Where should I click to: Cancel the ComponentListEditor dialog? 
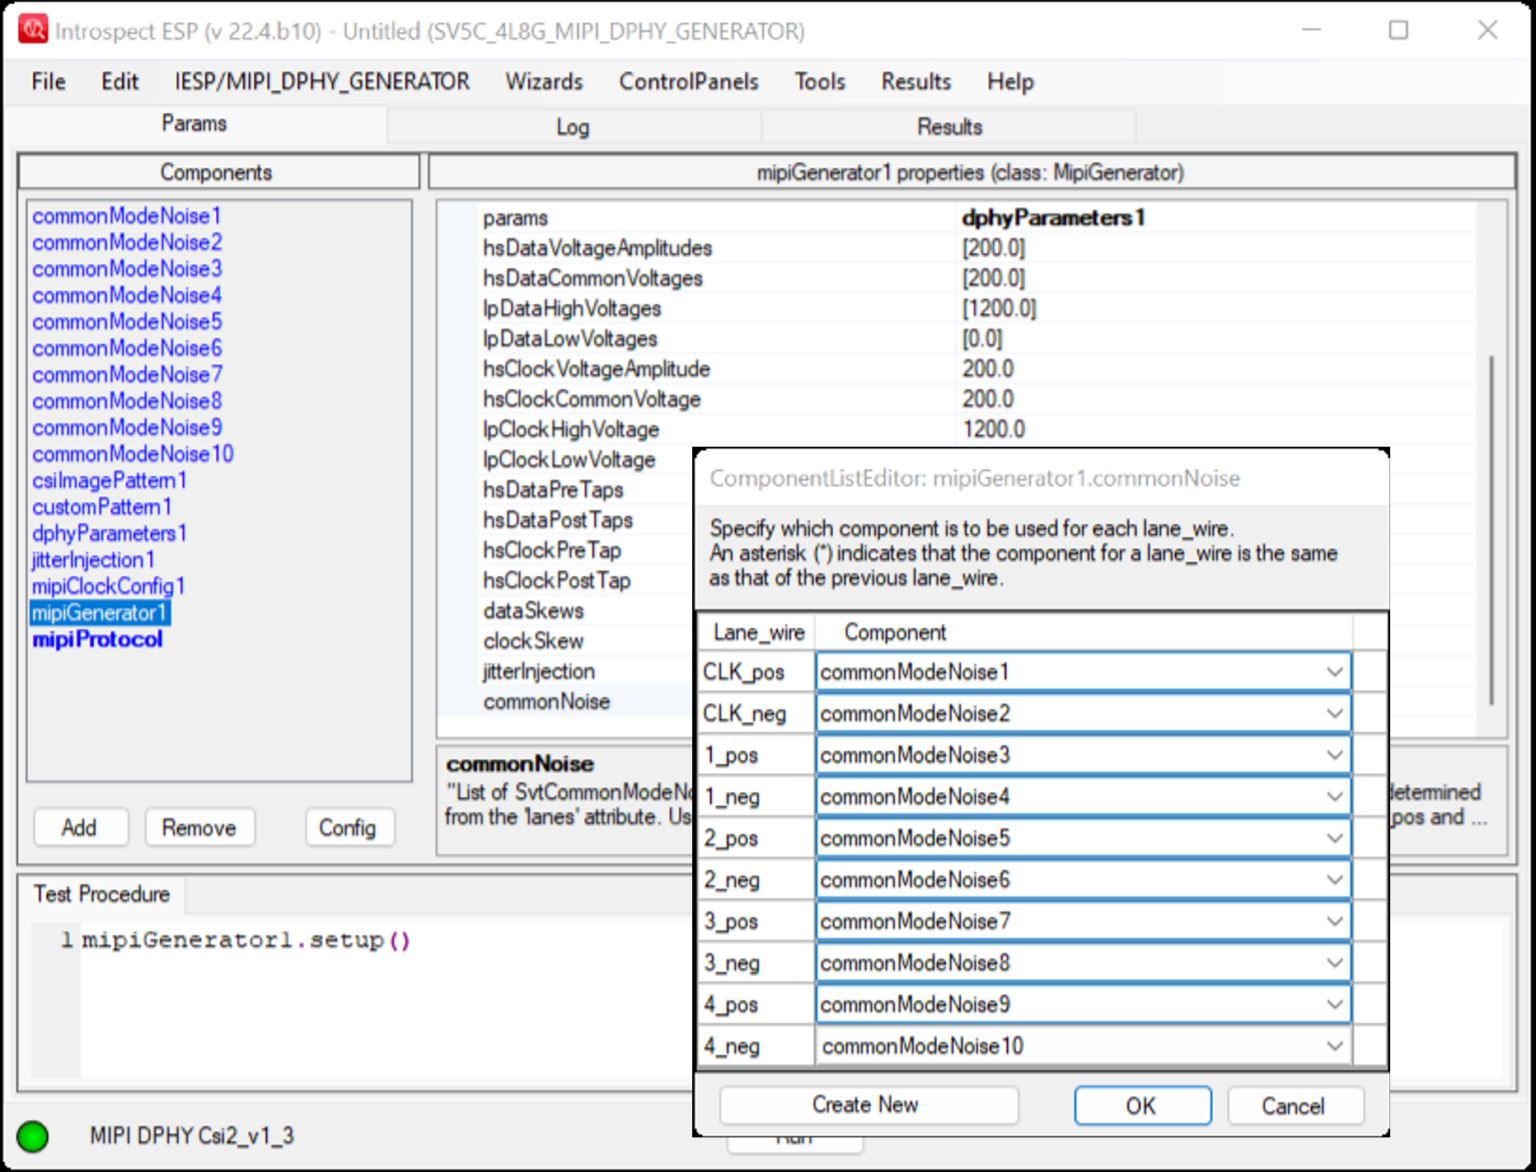(1295, 1105)
